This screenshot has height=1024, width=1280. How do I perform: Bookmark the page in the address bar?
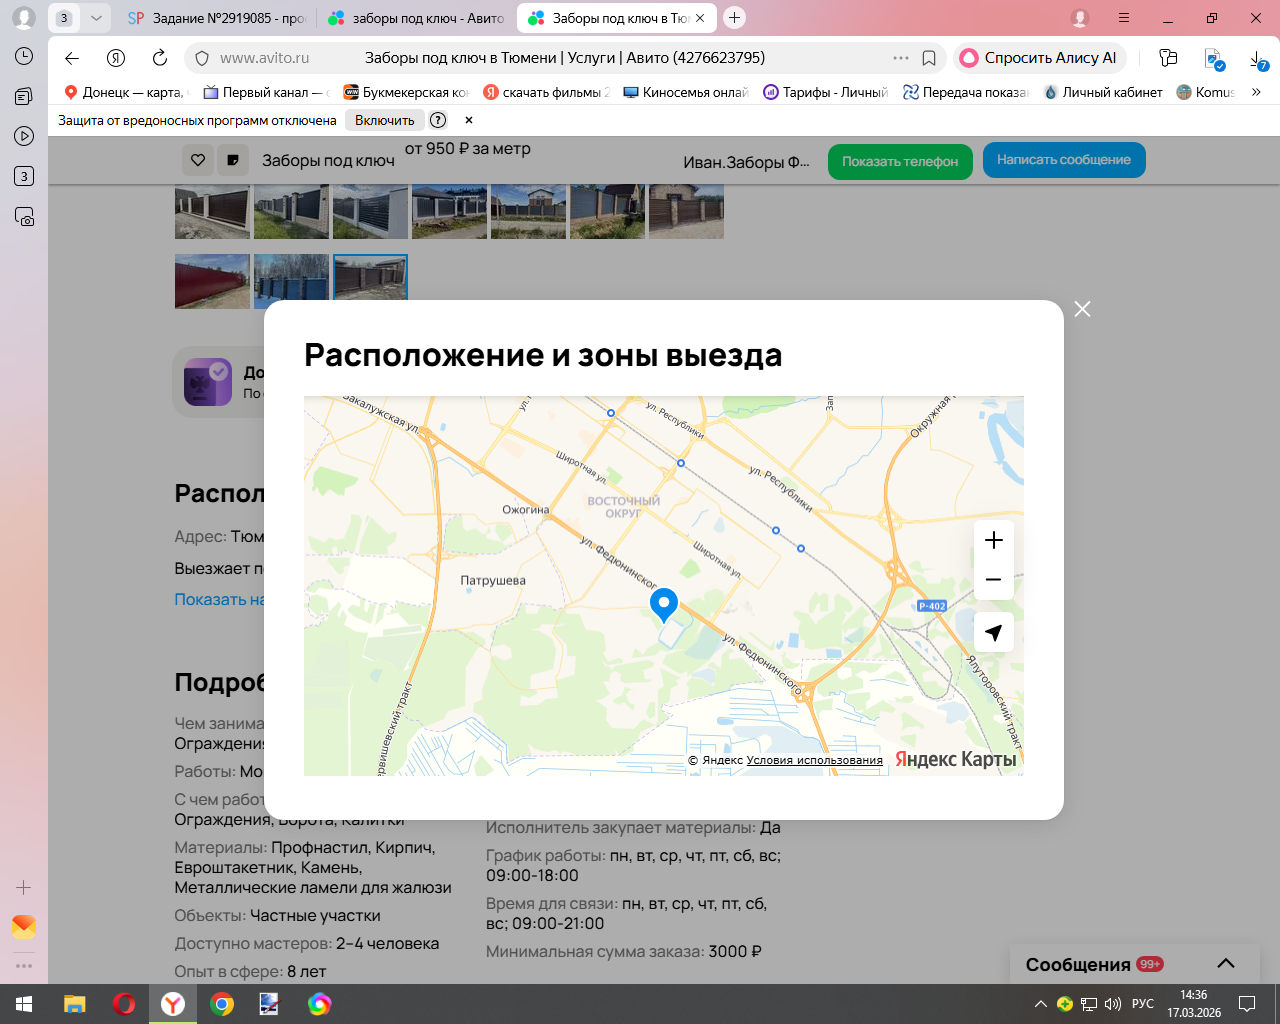[x=929, y=58]
